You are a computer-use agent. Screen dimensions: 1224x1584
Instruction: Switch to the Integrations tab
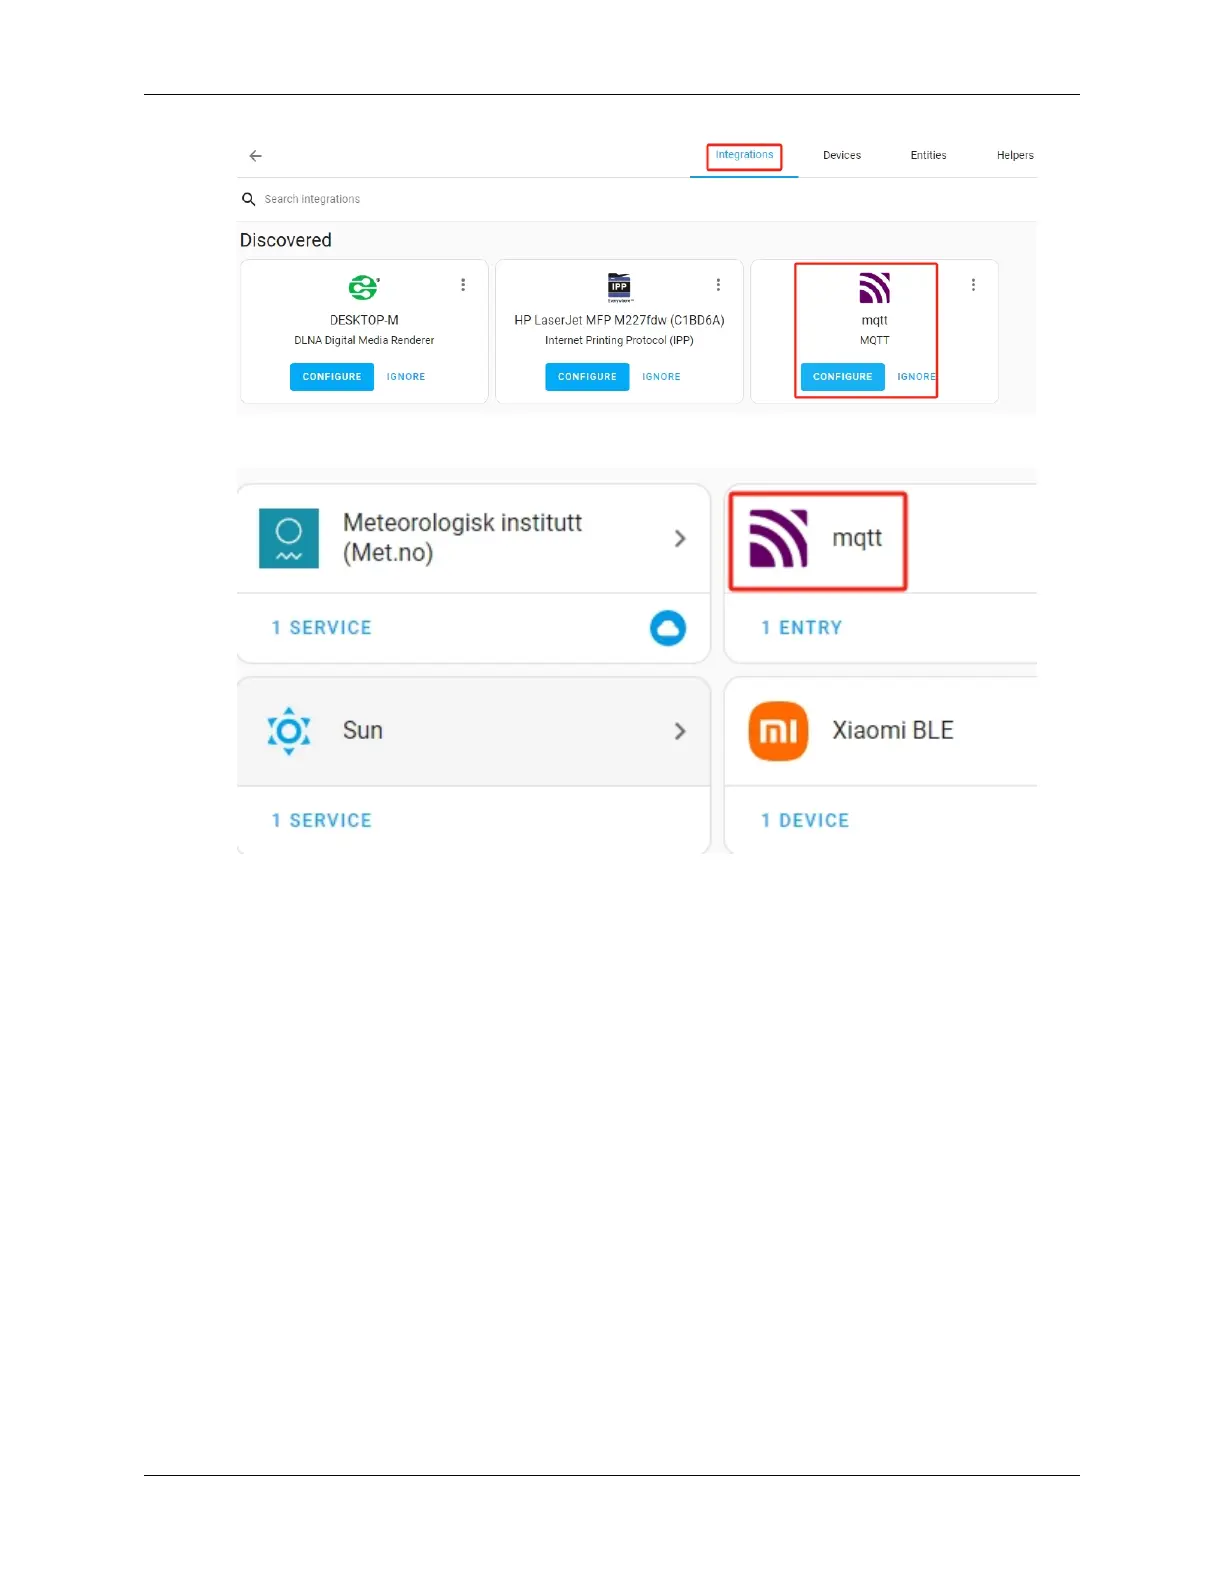pos(744,155)
